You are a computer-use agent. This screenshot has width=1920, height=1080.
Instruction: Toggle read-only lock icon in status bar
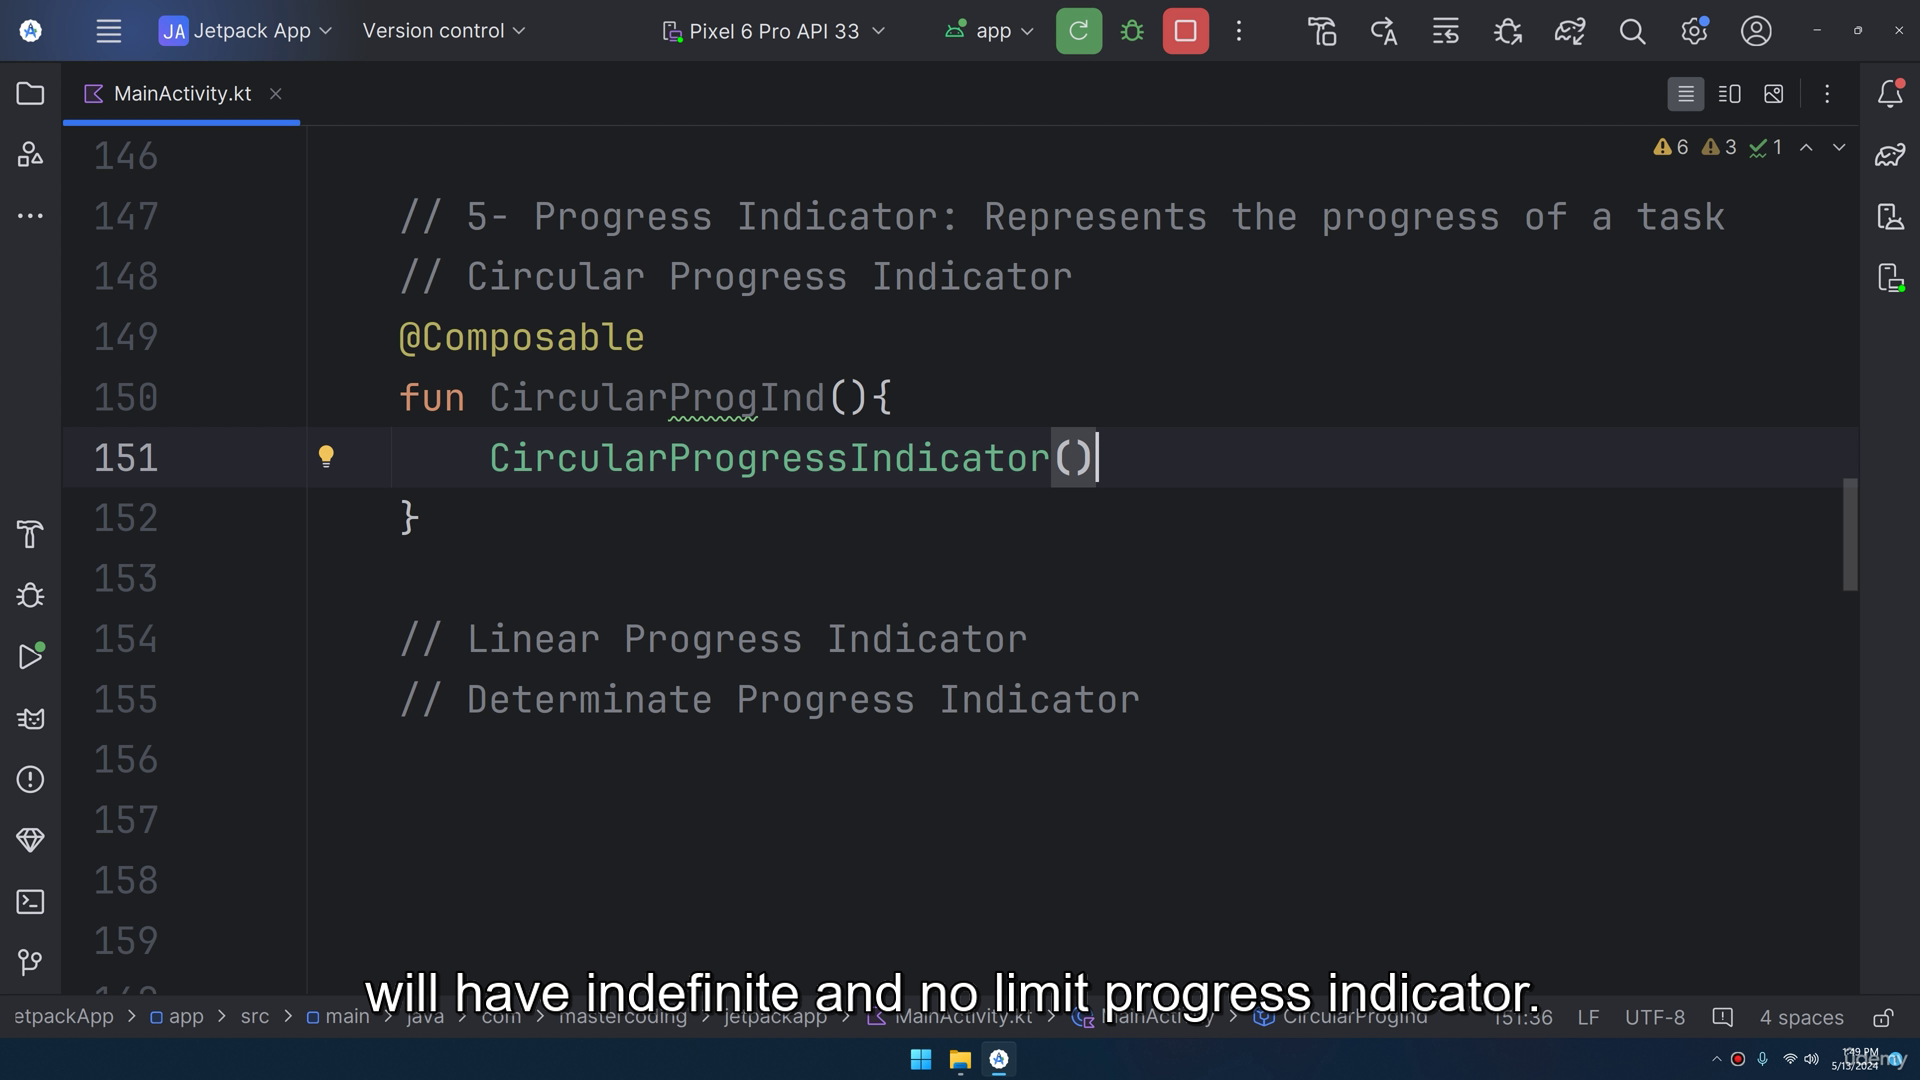click(1883, 1018)
